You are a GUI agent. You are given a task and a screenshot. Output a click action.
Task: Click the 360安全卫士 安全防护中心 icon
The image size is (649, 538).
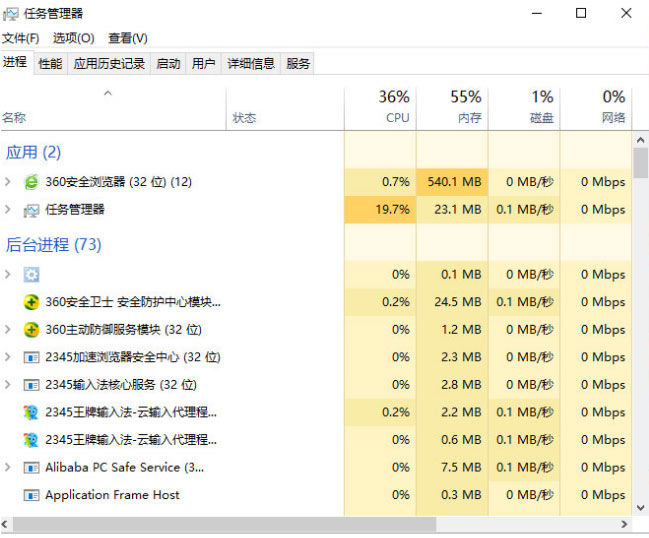(31, 302)
